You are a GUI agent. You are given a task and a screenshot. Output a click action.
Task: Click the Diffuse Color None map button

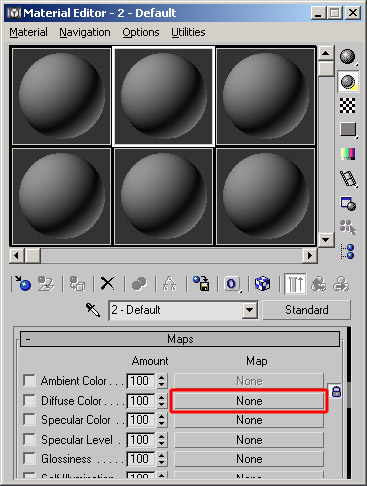pyautogui.click(x=249, y=401)
